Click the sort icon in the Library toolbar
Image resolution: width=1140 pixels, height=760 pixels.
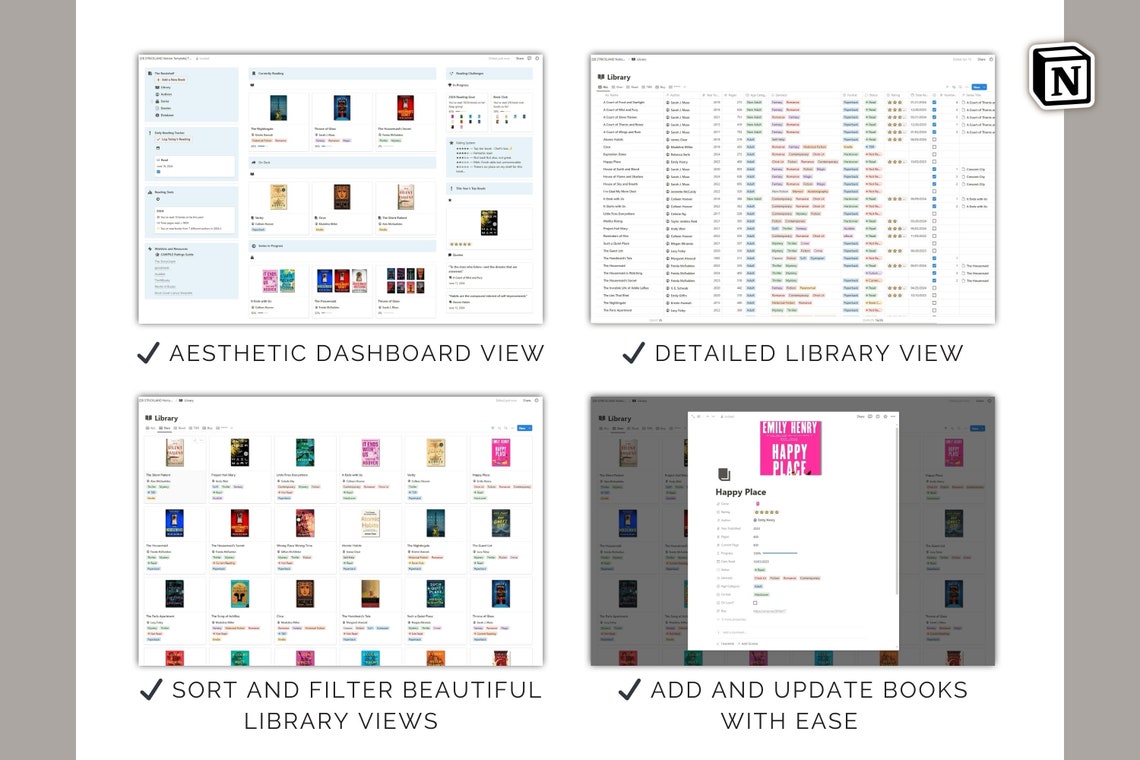[x=954, y=86]
